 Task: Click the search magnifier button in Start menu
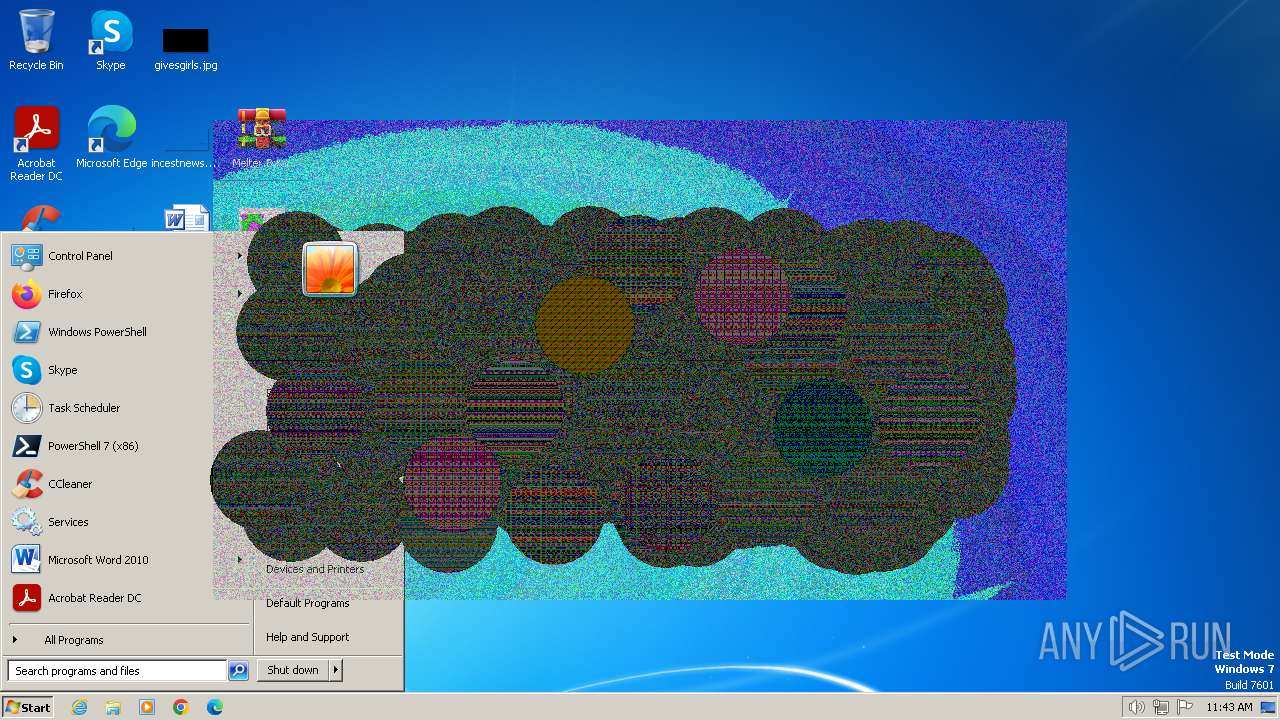[x=238, y=671]
